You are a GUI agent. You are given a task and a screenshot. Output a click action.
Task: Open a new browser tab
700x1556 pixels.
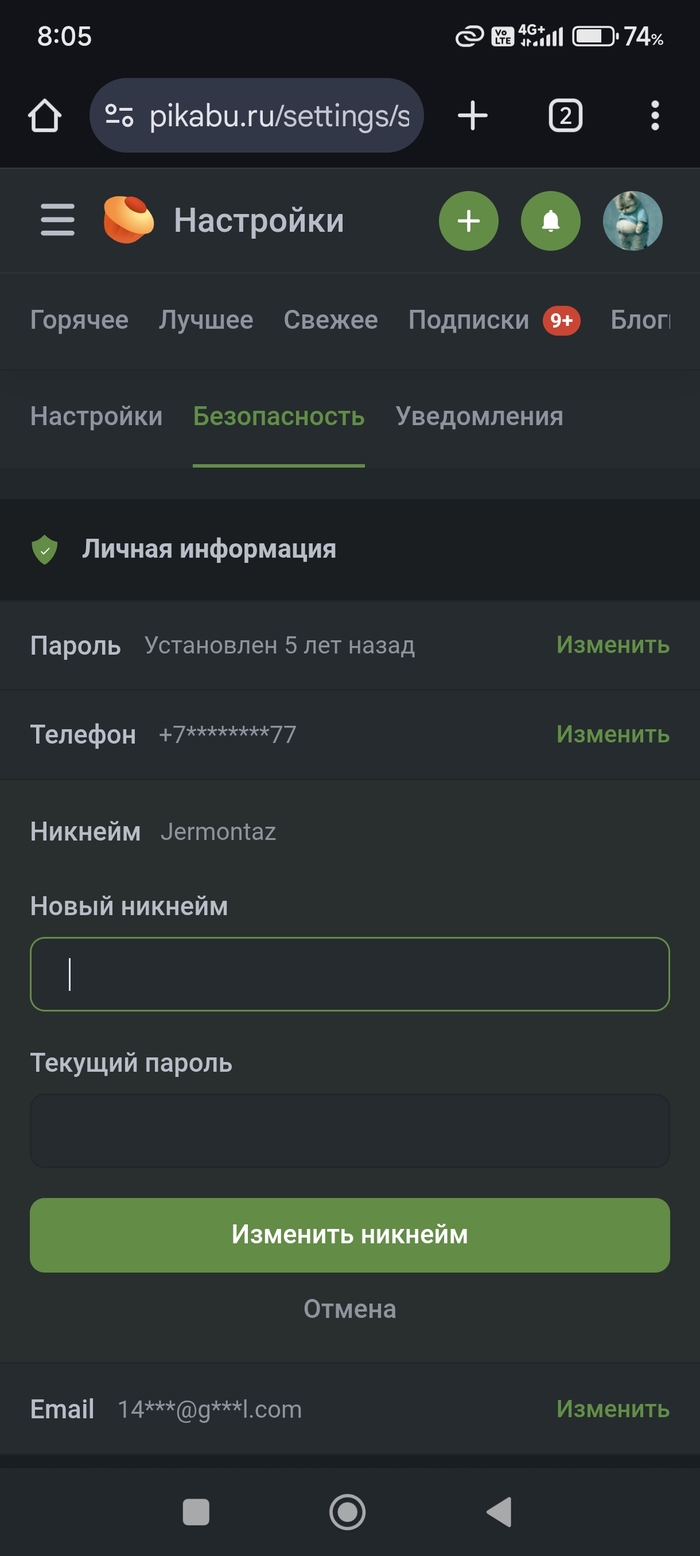click(x=473, y=116)
